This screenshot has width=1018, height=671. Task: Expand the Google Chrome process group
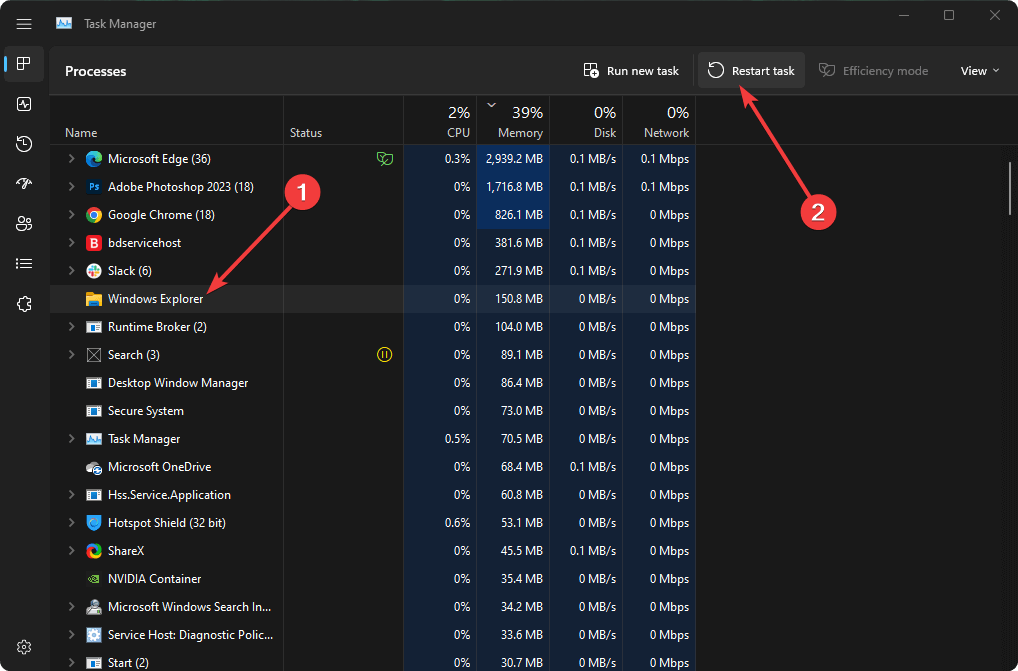tap(71, 215)
